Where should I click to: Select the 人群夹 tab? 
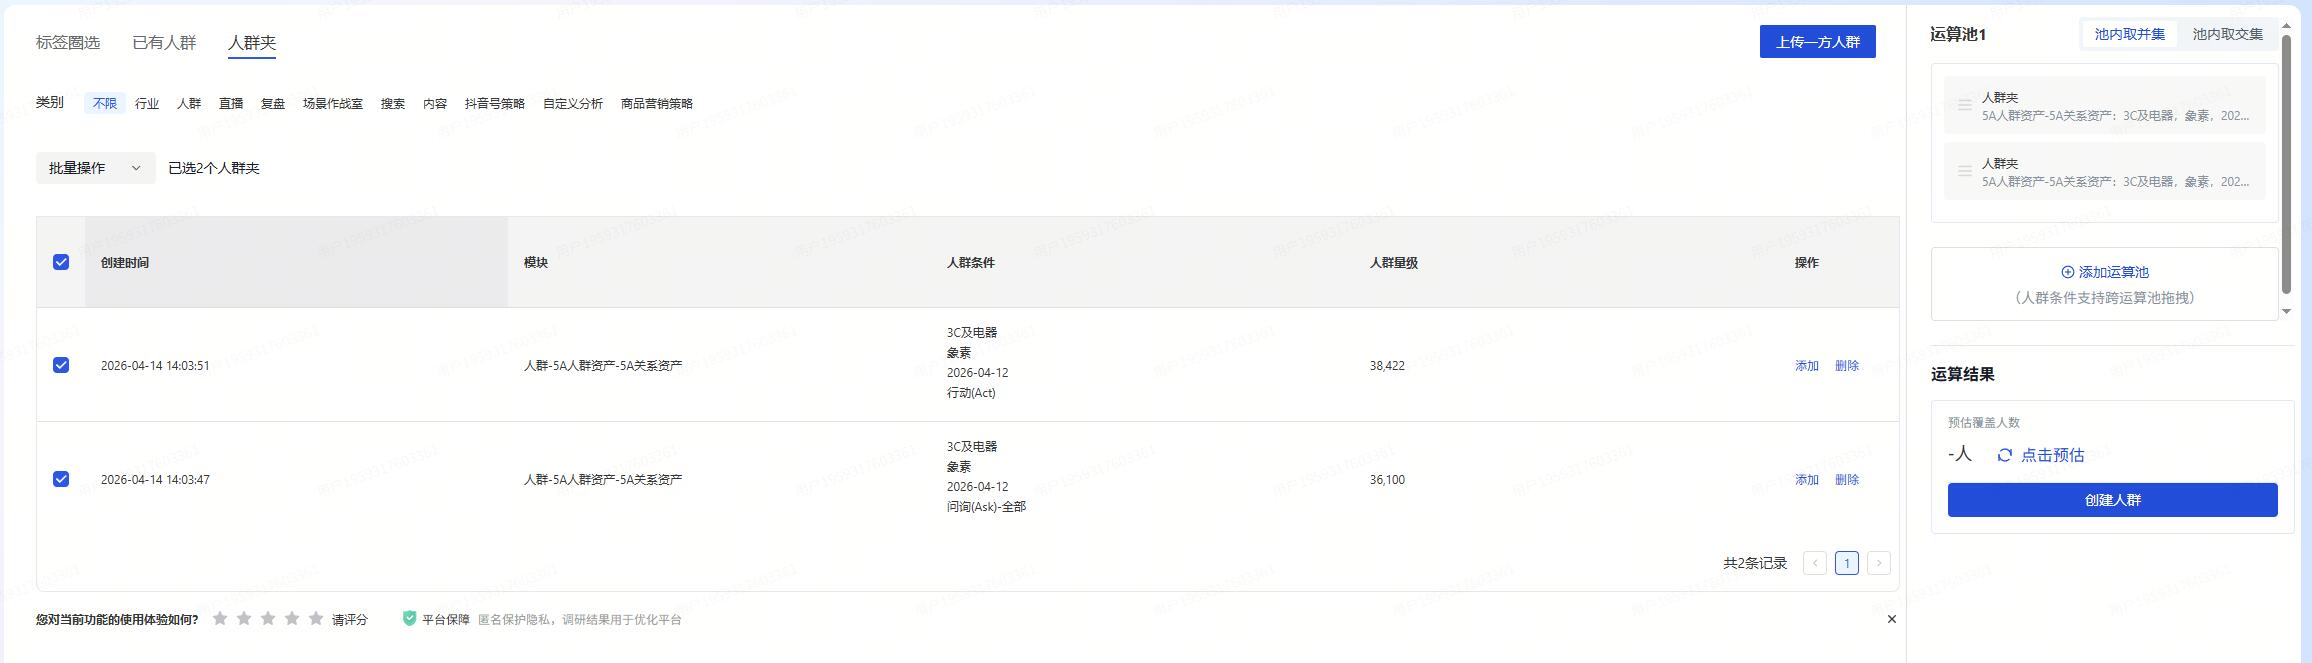(252, 42)
